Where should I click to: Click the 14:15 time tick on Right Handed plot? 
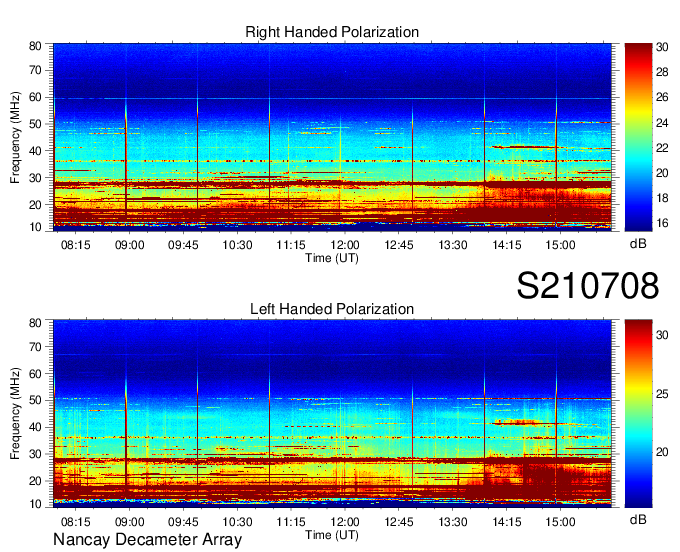point(507,245)
